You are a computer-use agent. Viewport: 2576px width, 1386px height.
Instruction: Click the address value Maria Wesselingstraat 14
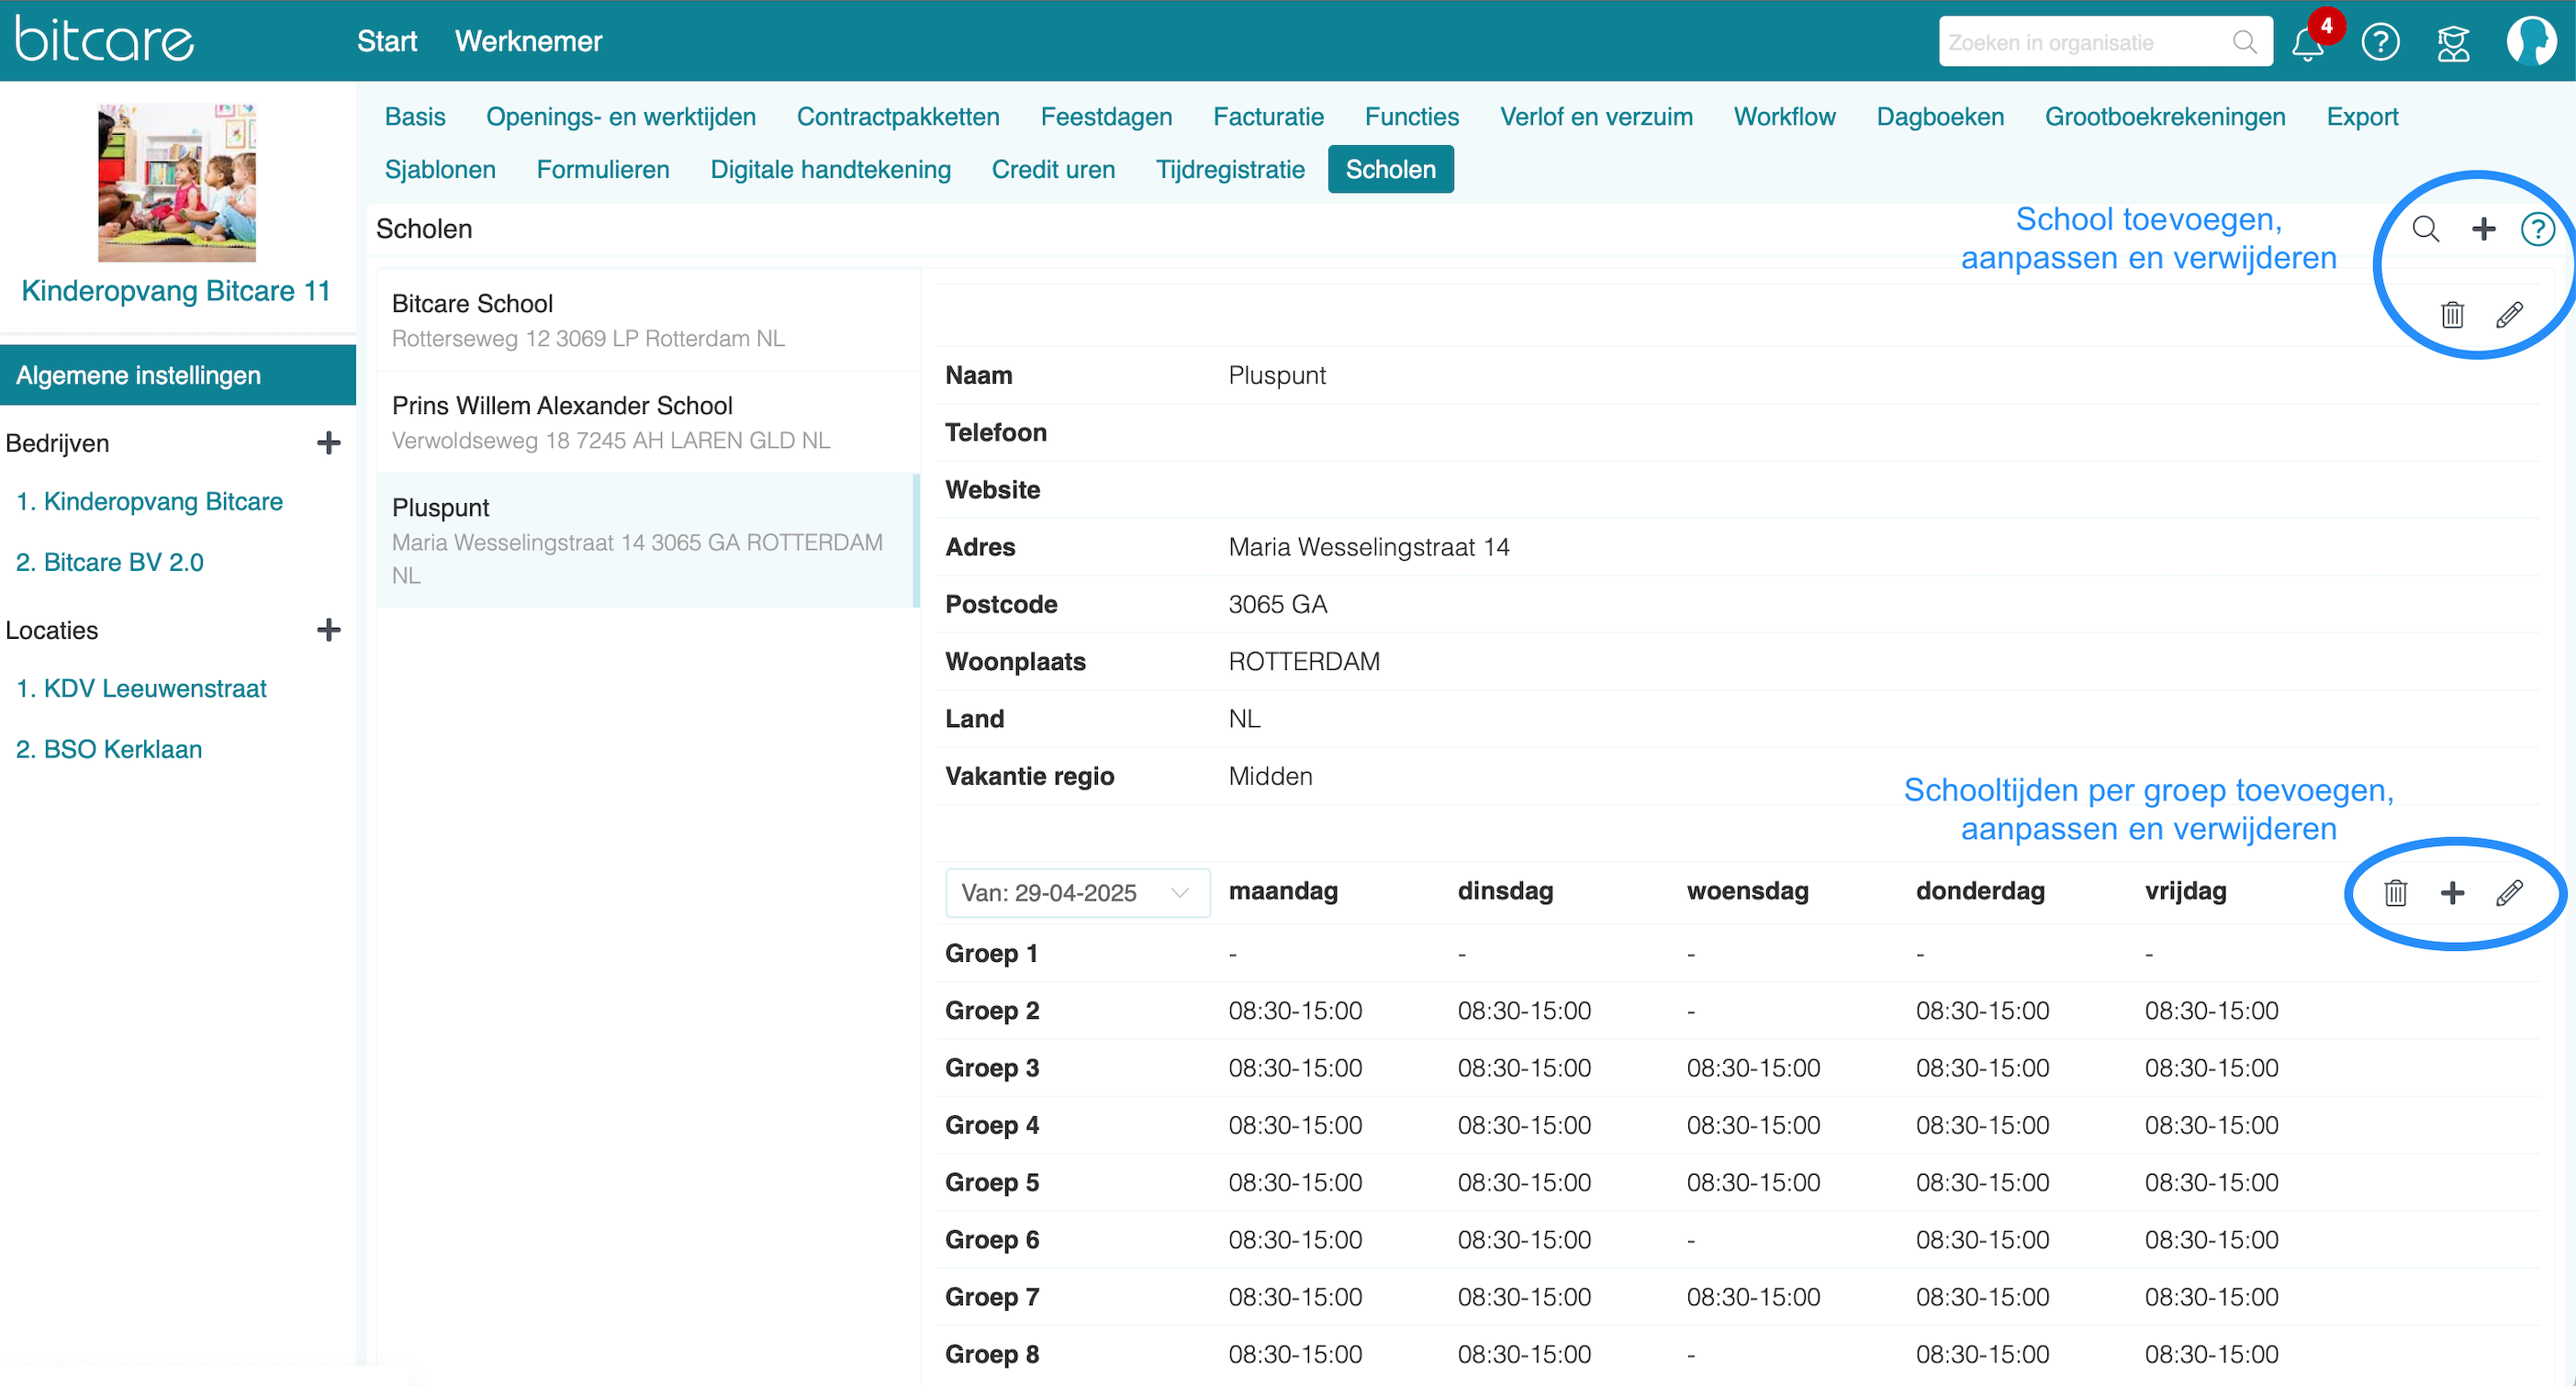1369,547
